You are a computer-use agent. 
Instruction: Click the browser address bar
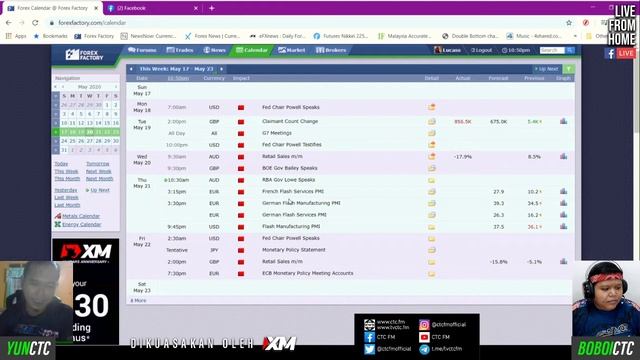[x=302, y=23]
